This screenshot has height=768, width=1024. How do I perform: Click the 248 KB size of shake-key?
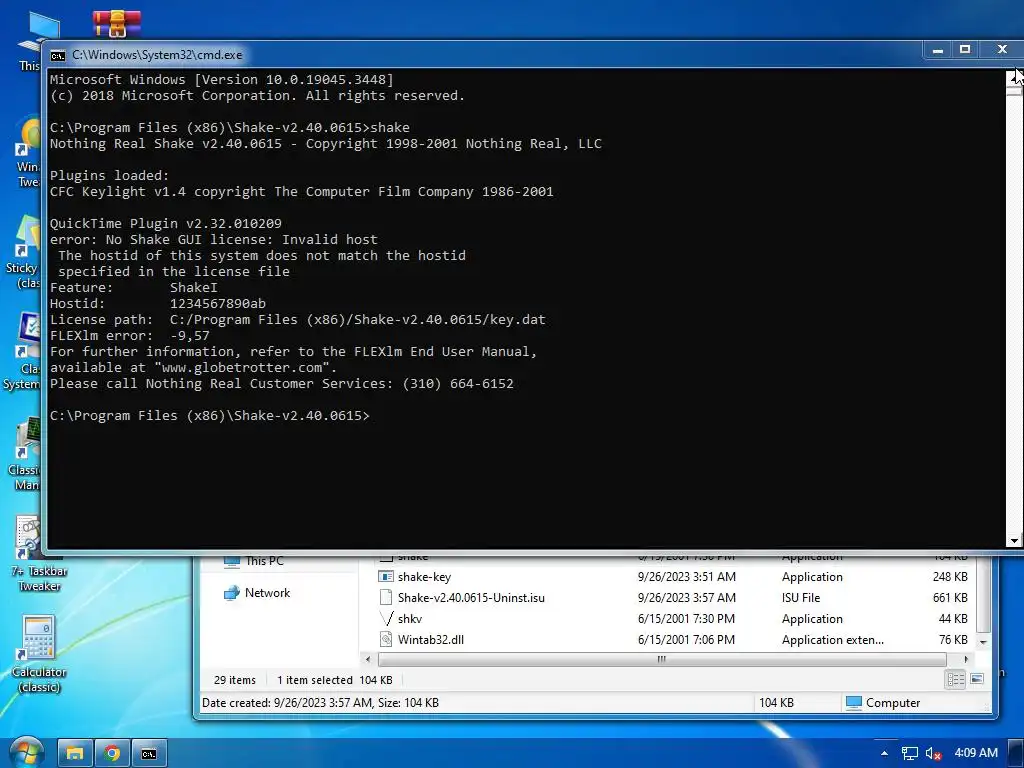point(950,577)
